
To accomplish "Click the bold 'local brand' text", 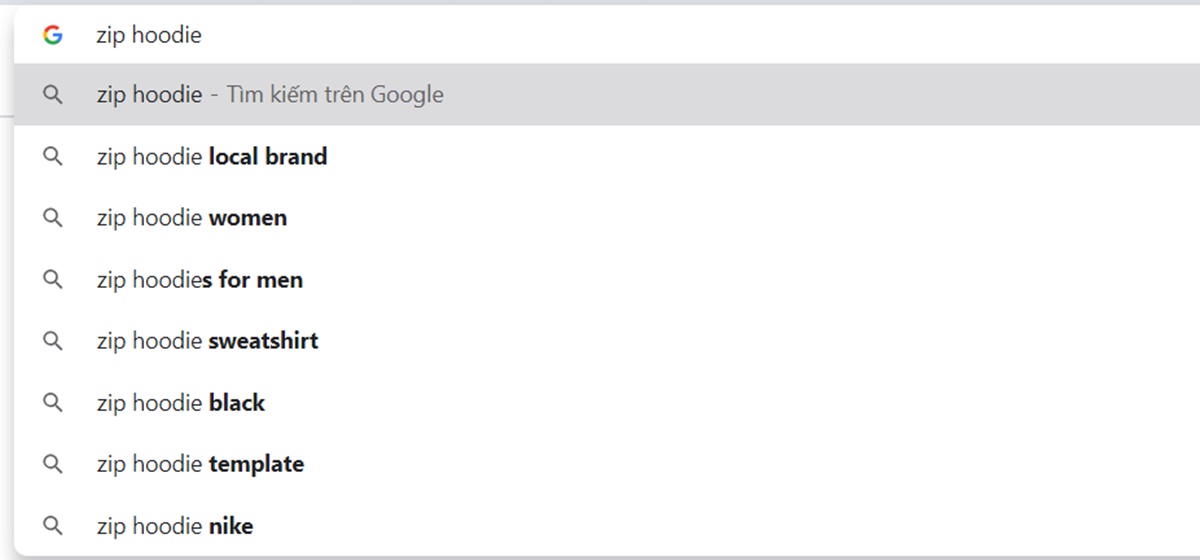I will tap(268, 157).
